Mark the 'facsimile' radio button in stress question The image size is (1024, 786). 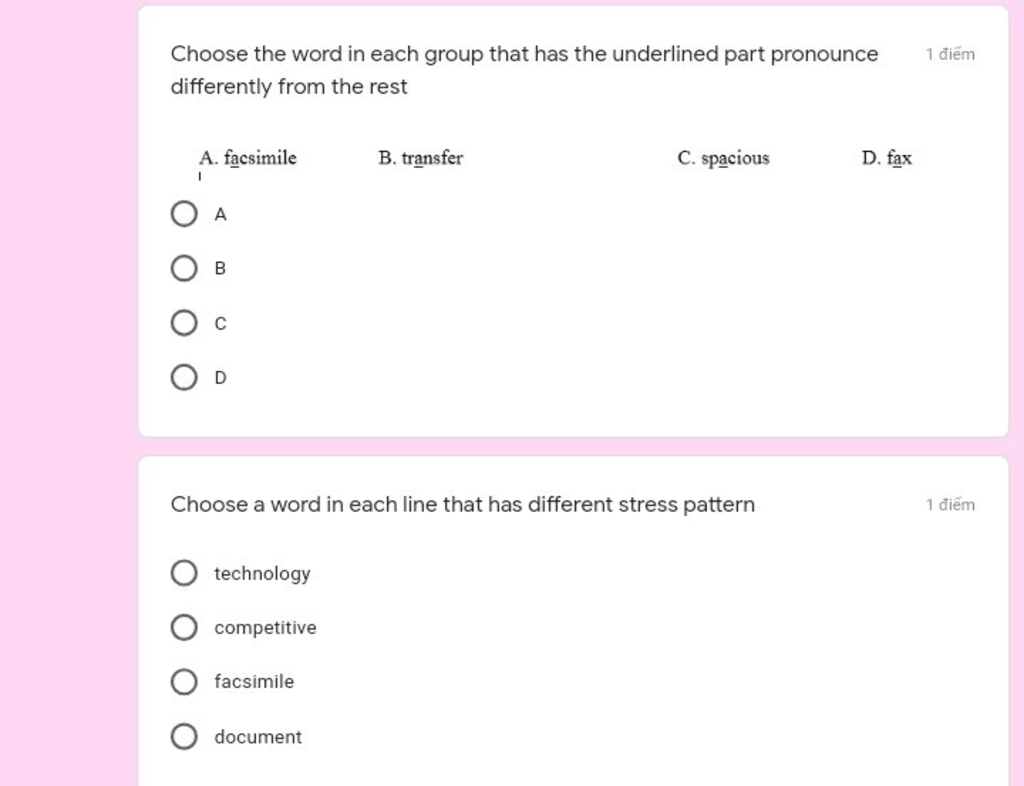pyautogui.click(x=184, y=682)
